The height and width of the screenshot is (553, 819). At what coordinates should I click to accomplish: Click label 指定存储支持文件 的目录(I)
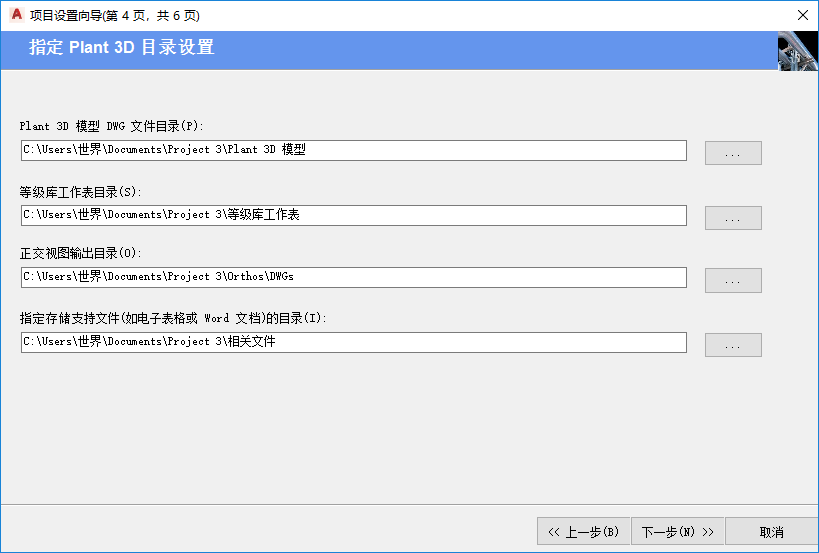(173, 318)
